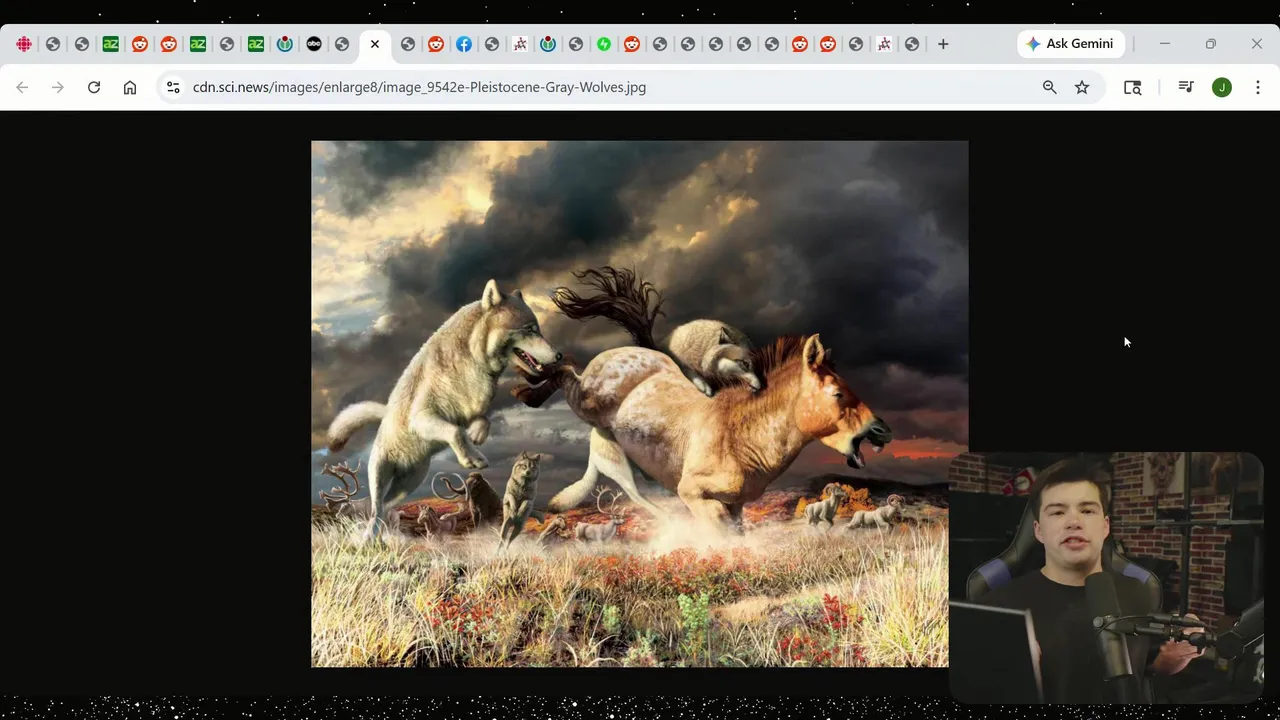
Task: Open the J profile avatar
Action: [x=1222, y=87]
